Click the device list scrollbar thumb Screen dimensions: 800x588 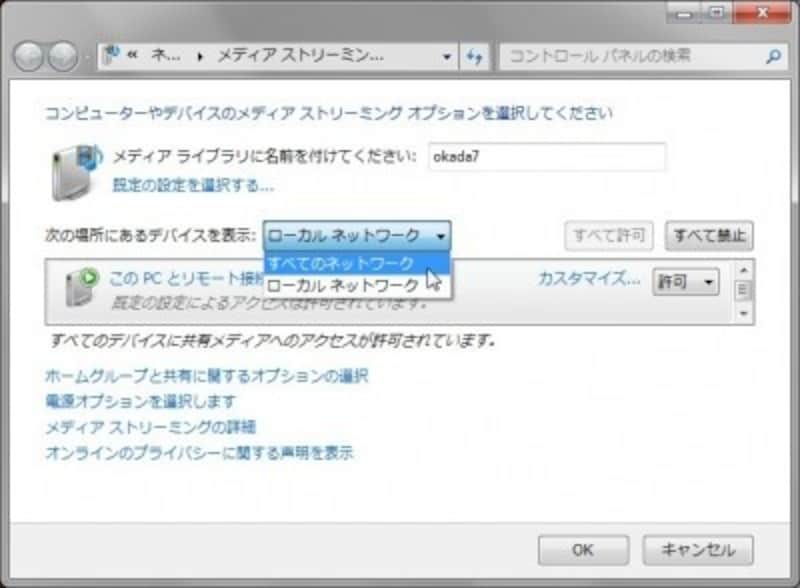(x=743, y=290)
